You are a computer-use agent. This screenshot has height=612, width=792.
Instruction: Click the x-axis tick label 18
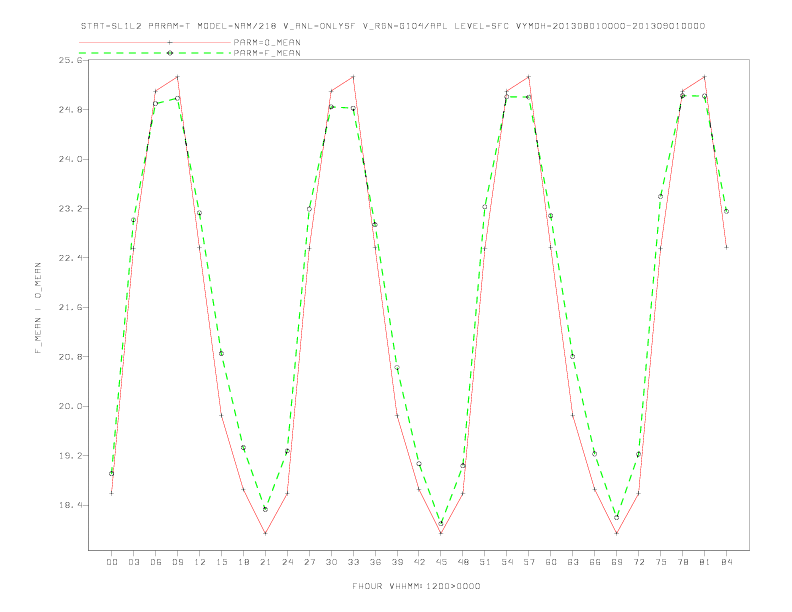(x=243, y=562)
